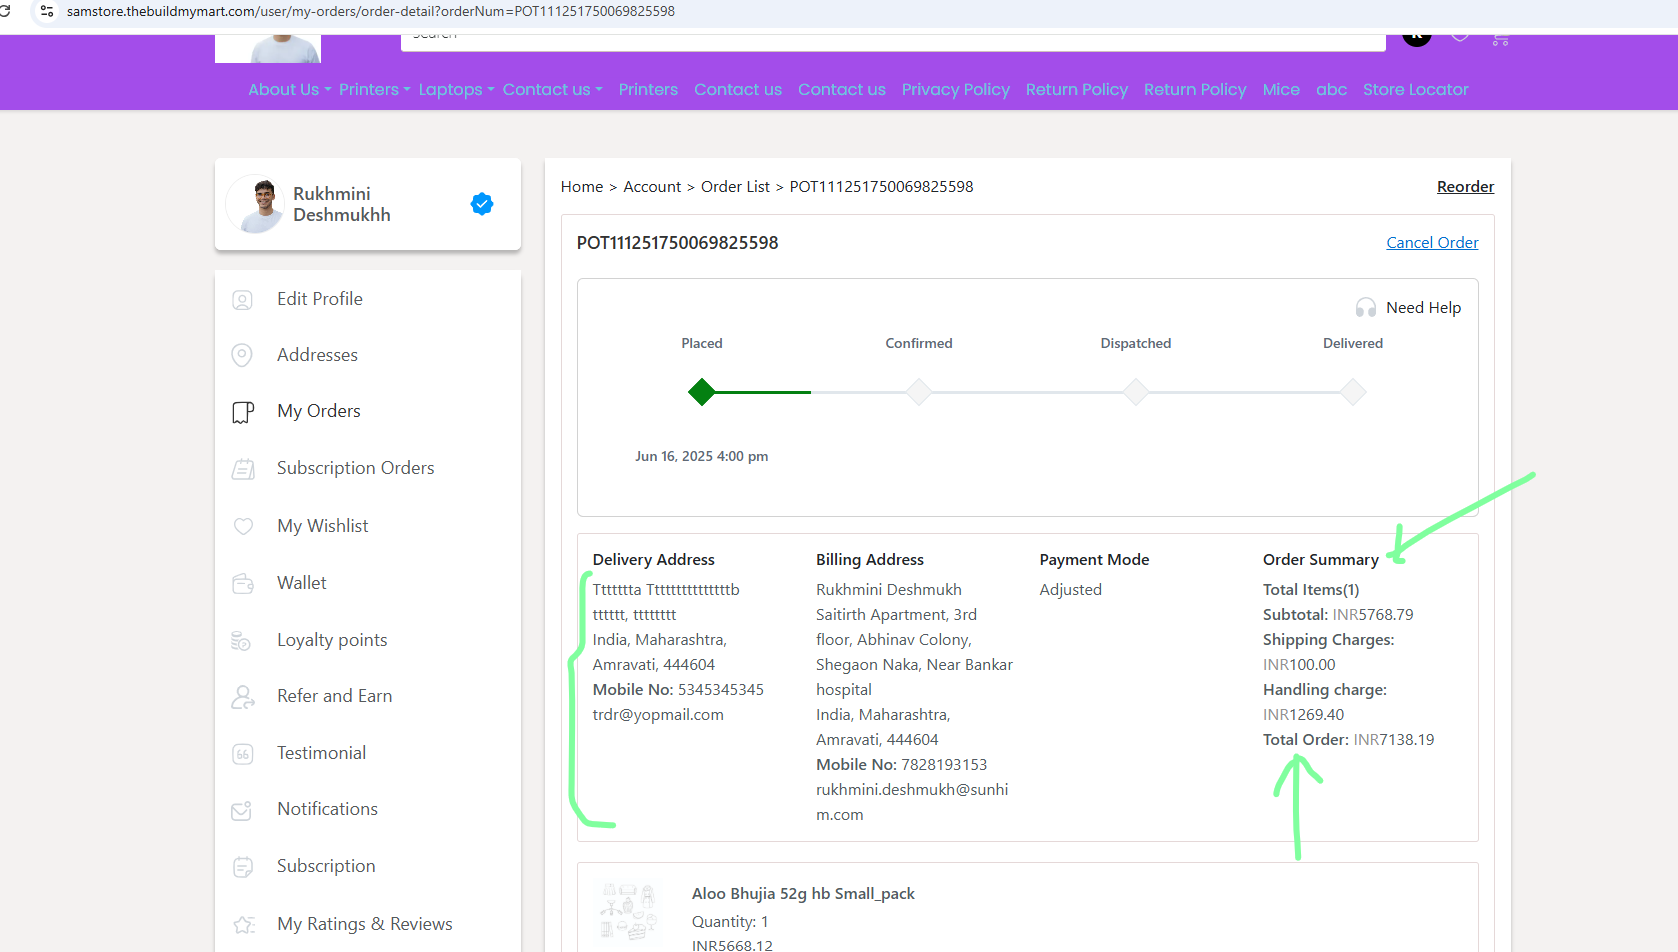Click the Testimonial quote icon

coord(243,754)
